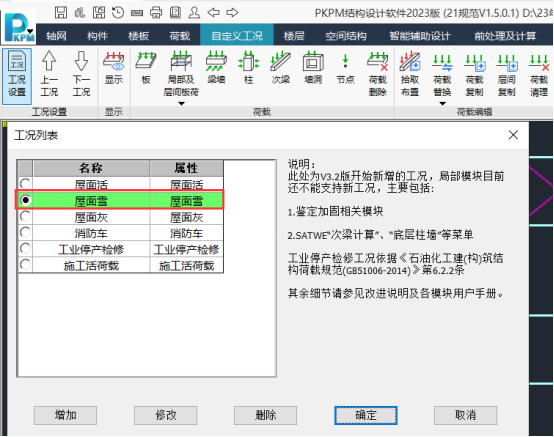
Task: Expand the 荷载替换 dropdown arrow
Action: pyautogui.click(x=442, y=104)
